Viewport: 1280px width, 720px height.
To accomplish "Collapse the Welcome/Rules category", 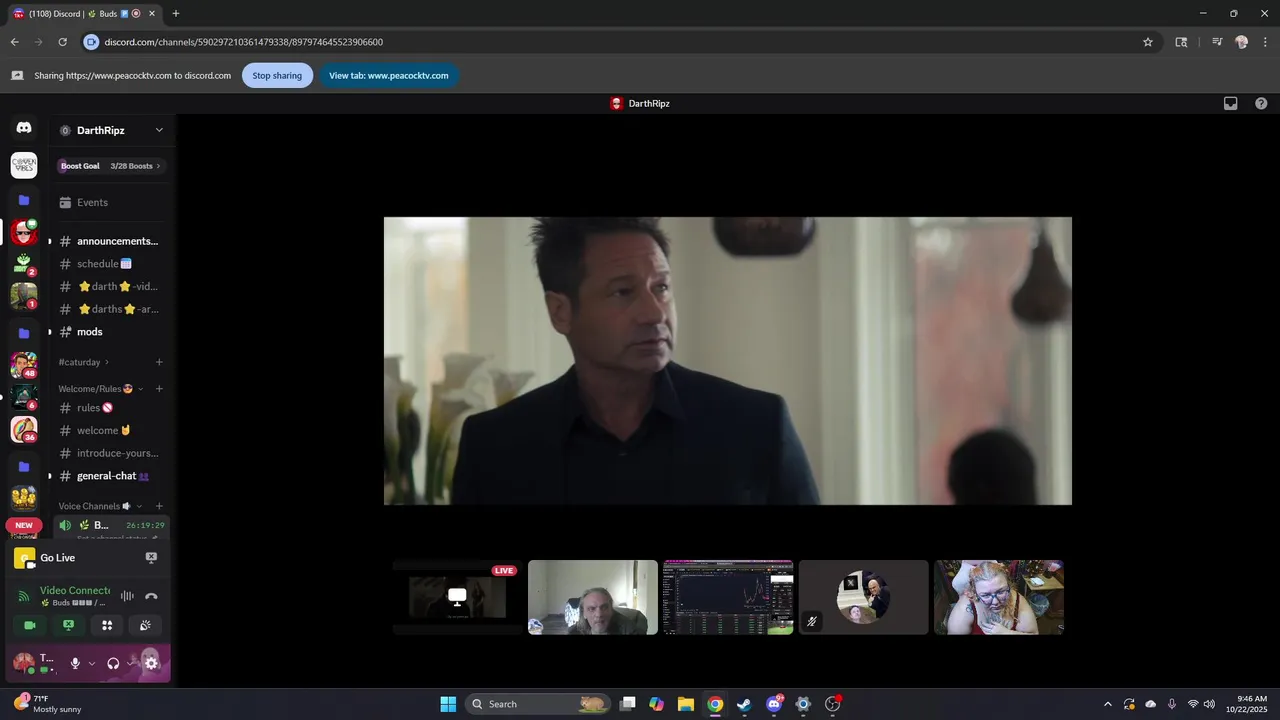I will [100, 388].
